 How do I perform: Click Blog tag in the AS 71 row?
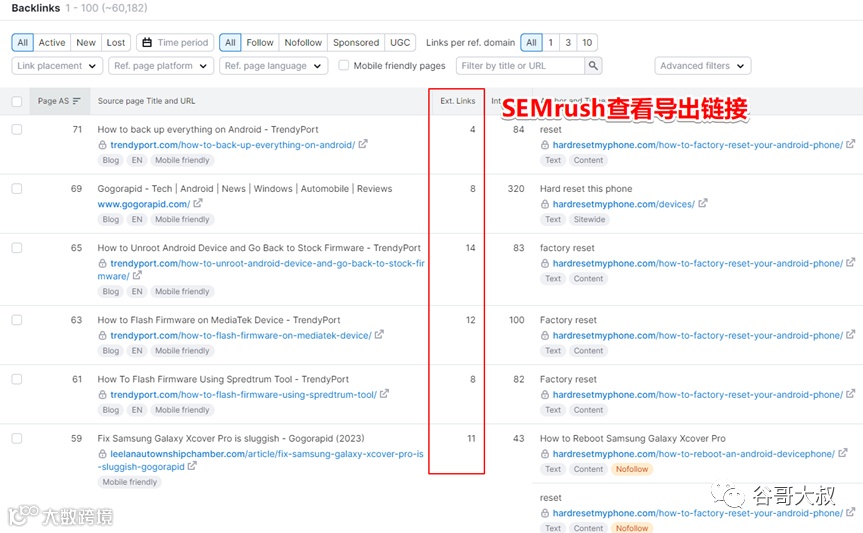pyautogui.click(x=111, y=160)
